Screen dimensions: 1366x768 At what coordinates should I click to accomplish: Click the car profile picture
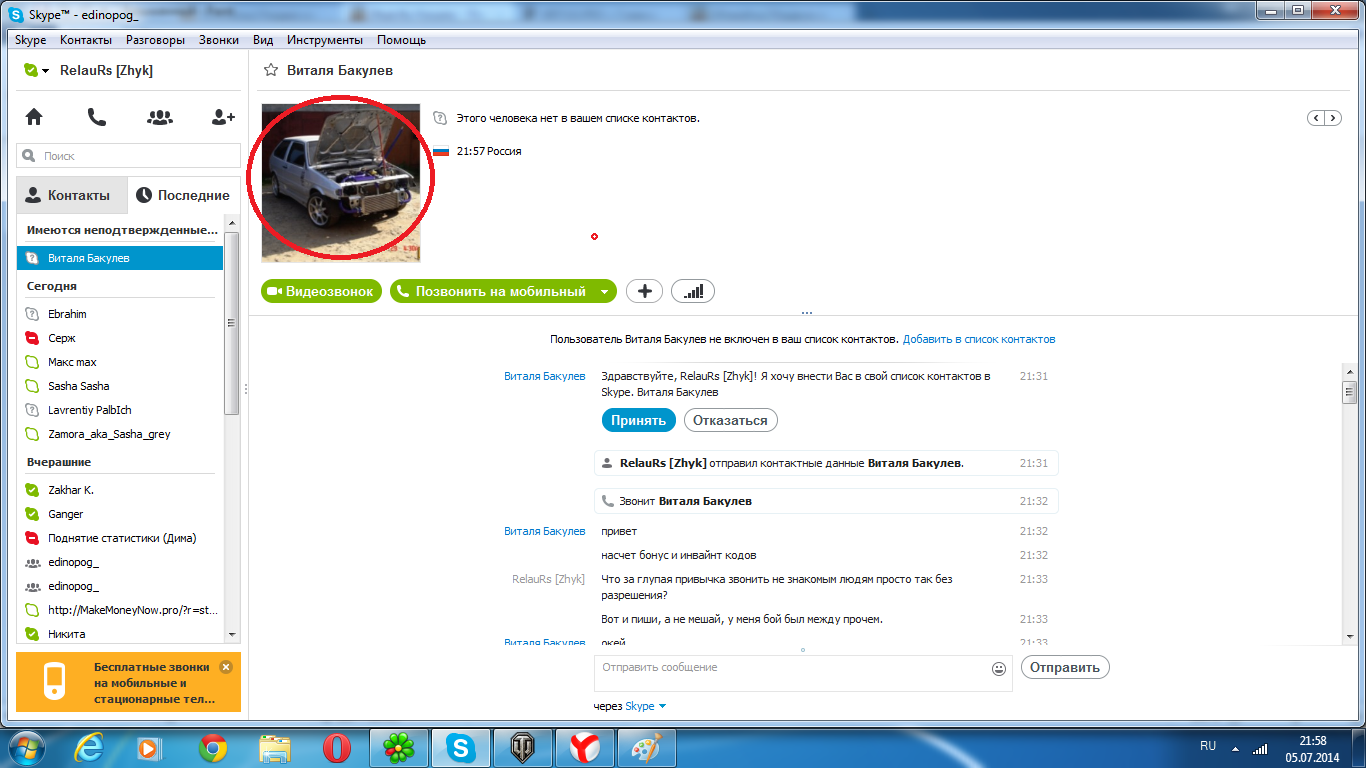[x=341, y=183]
